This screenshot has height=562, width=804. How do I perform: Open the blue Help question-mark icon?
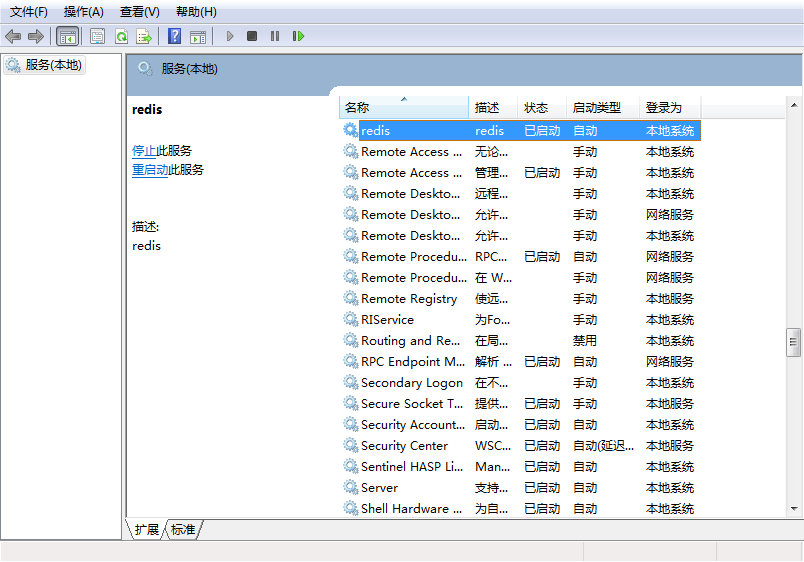tap(174, 36)
